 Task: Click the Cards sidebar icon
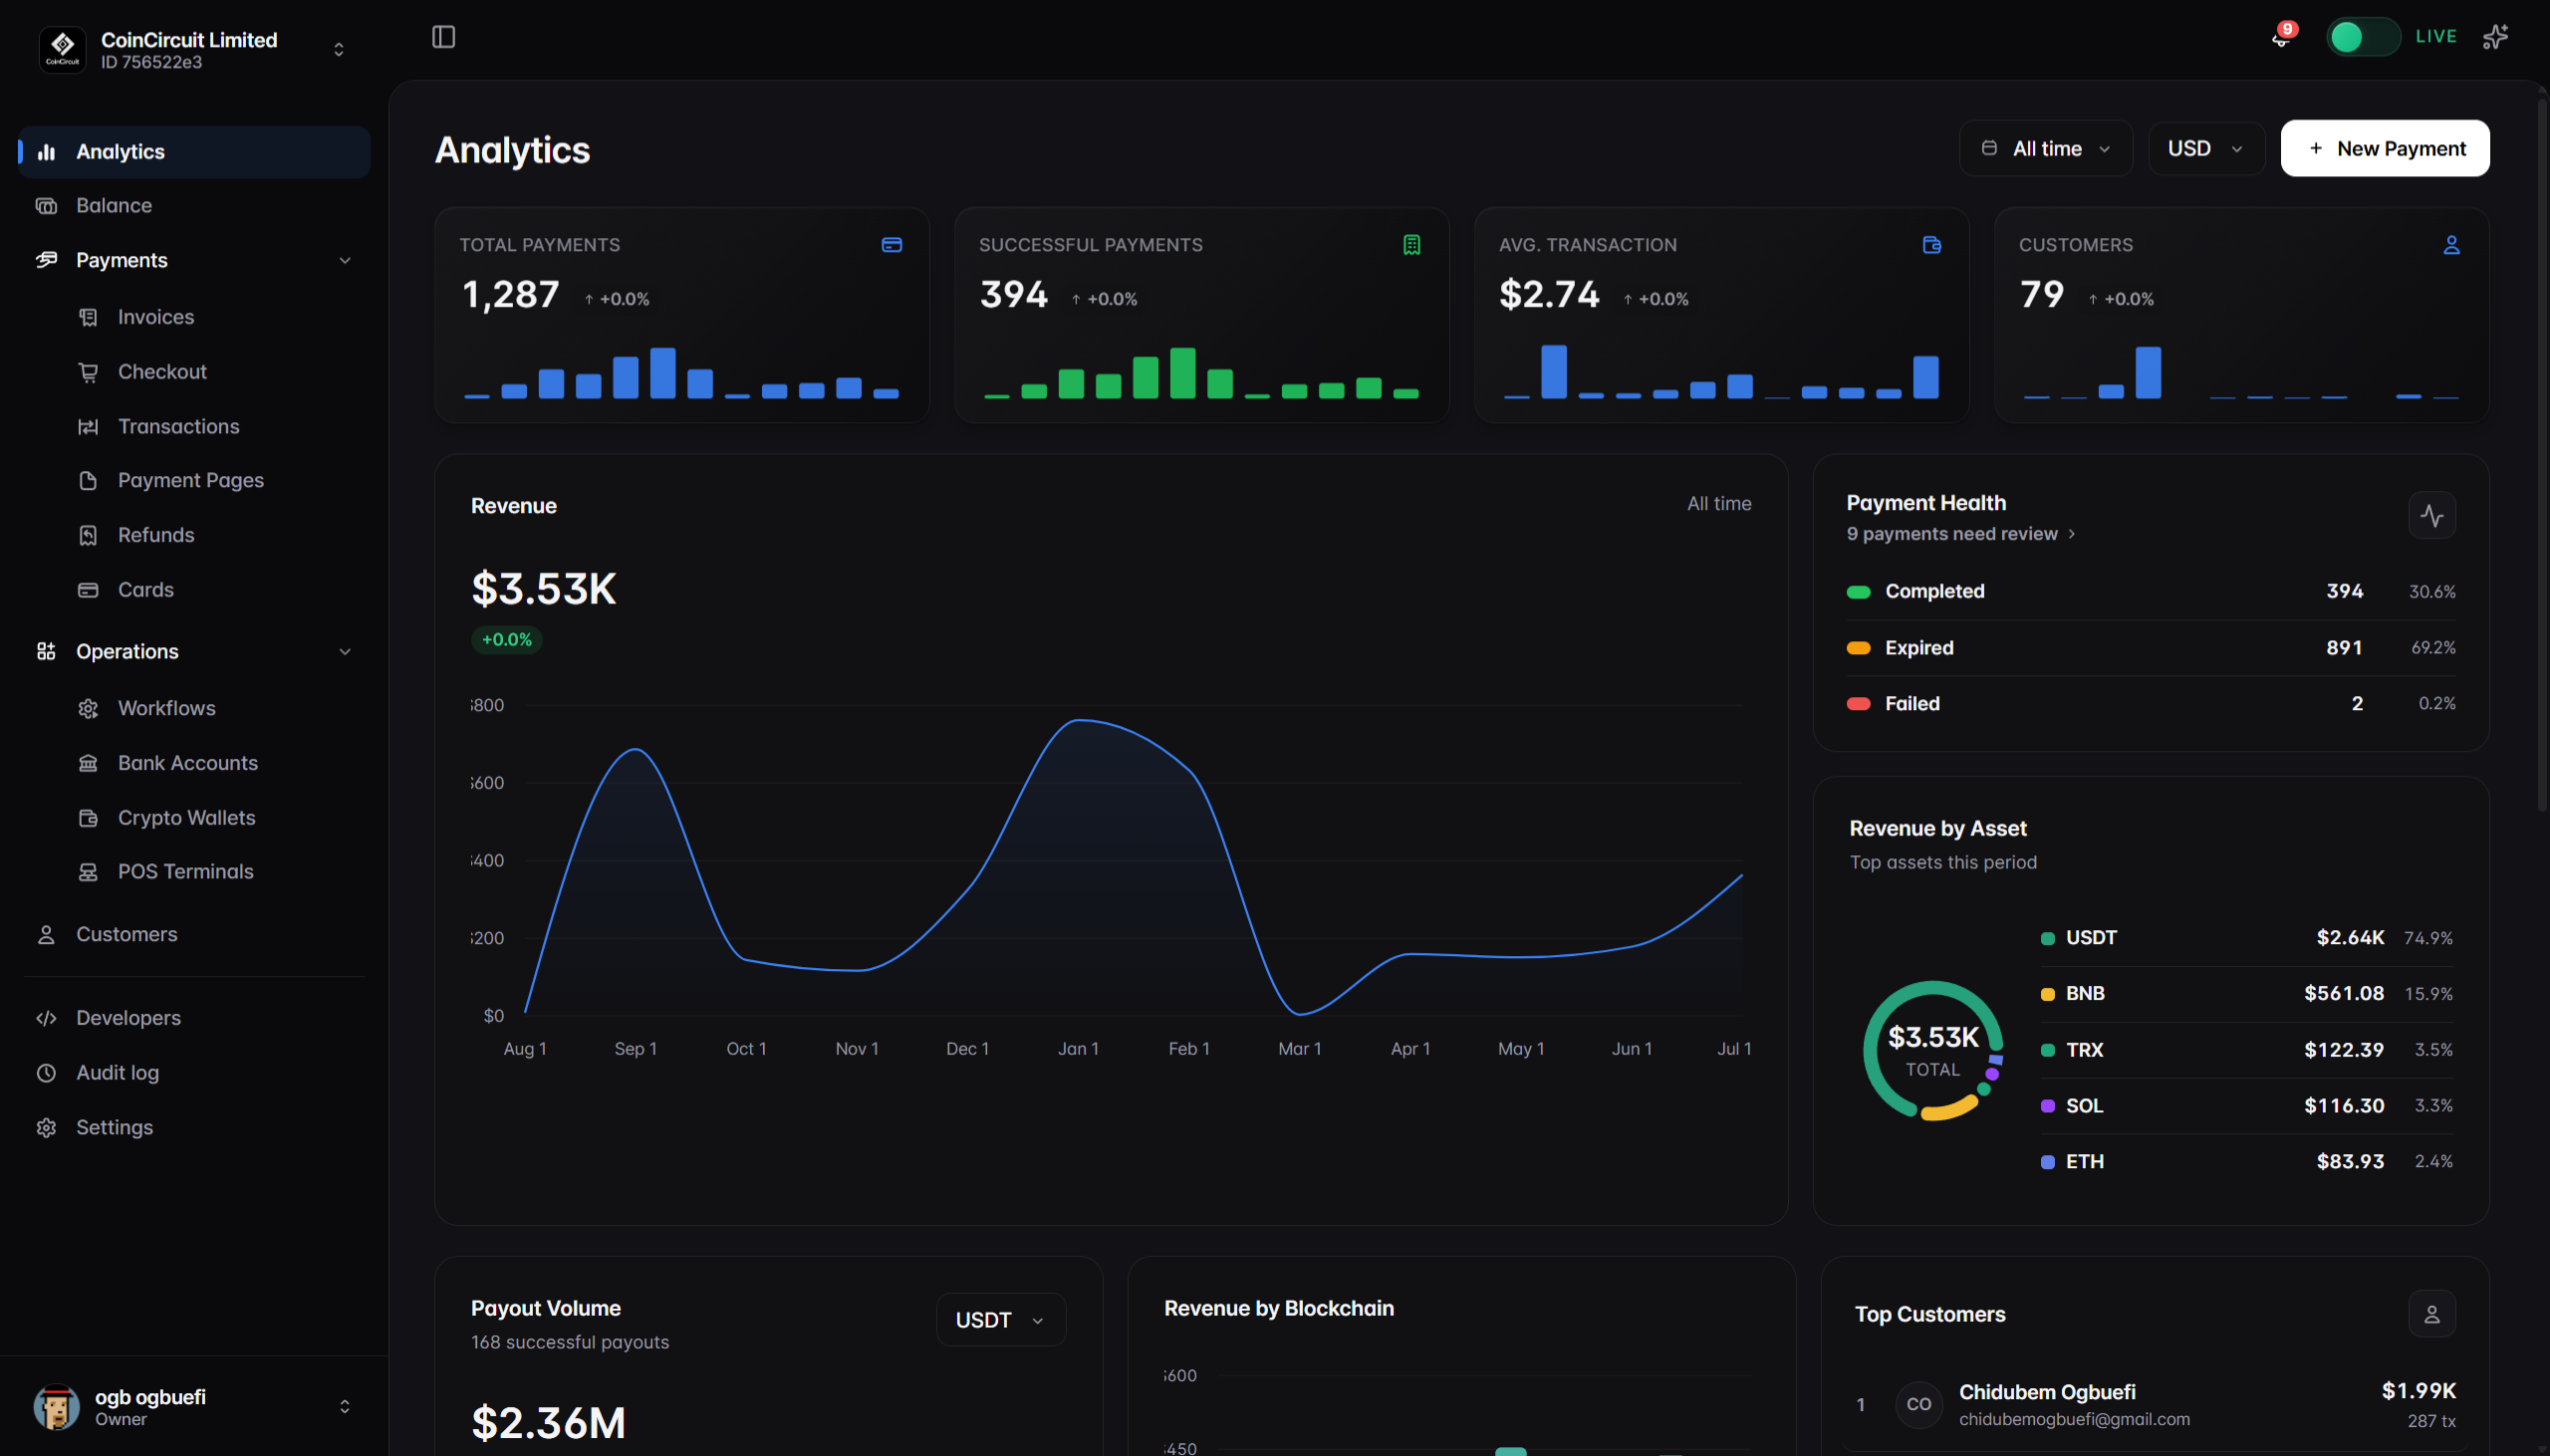point(88,590)
